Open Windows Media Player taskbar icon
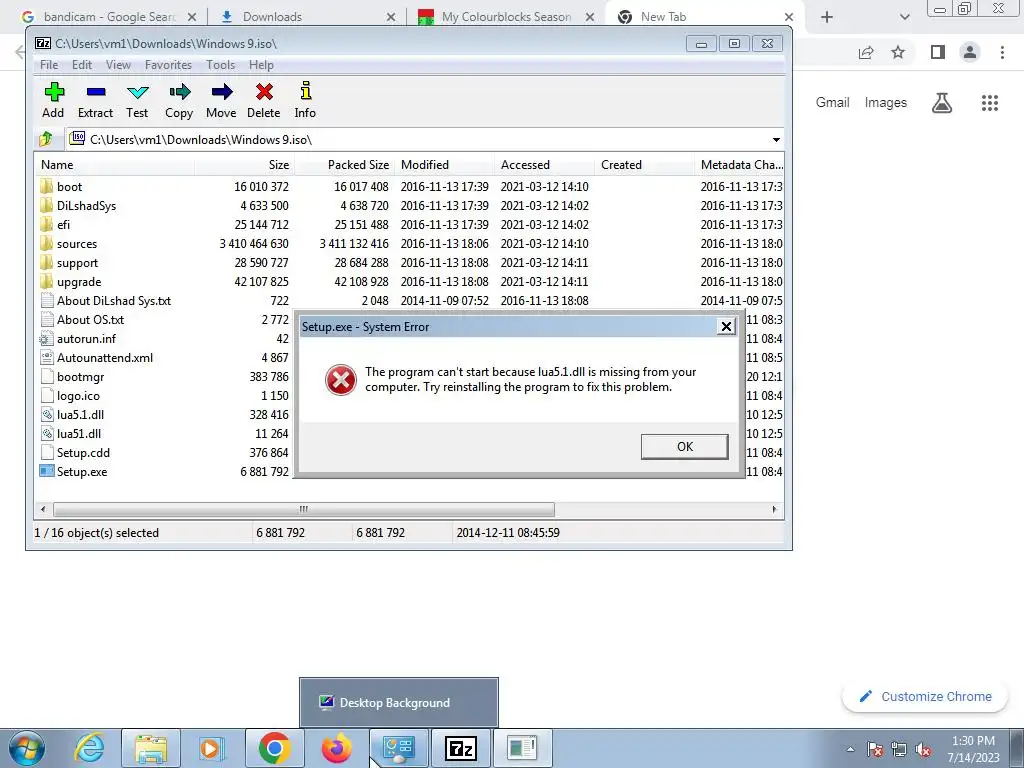 pos(212,748)
